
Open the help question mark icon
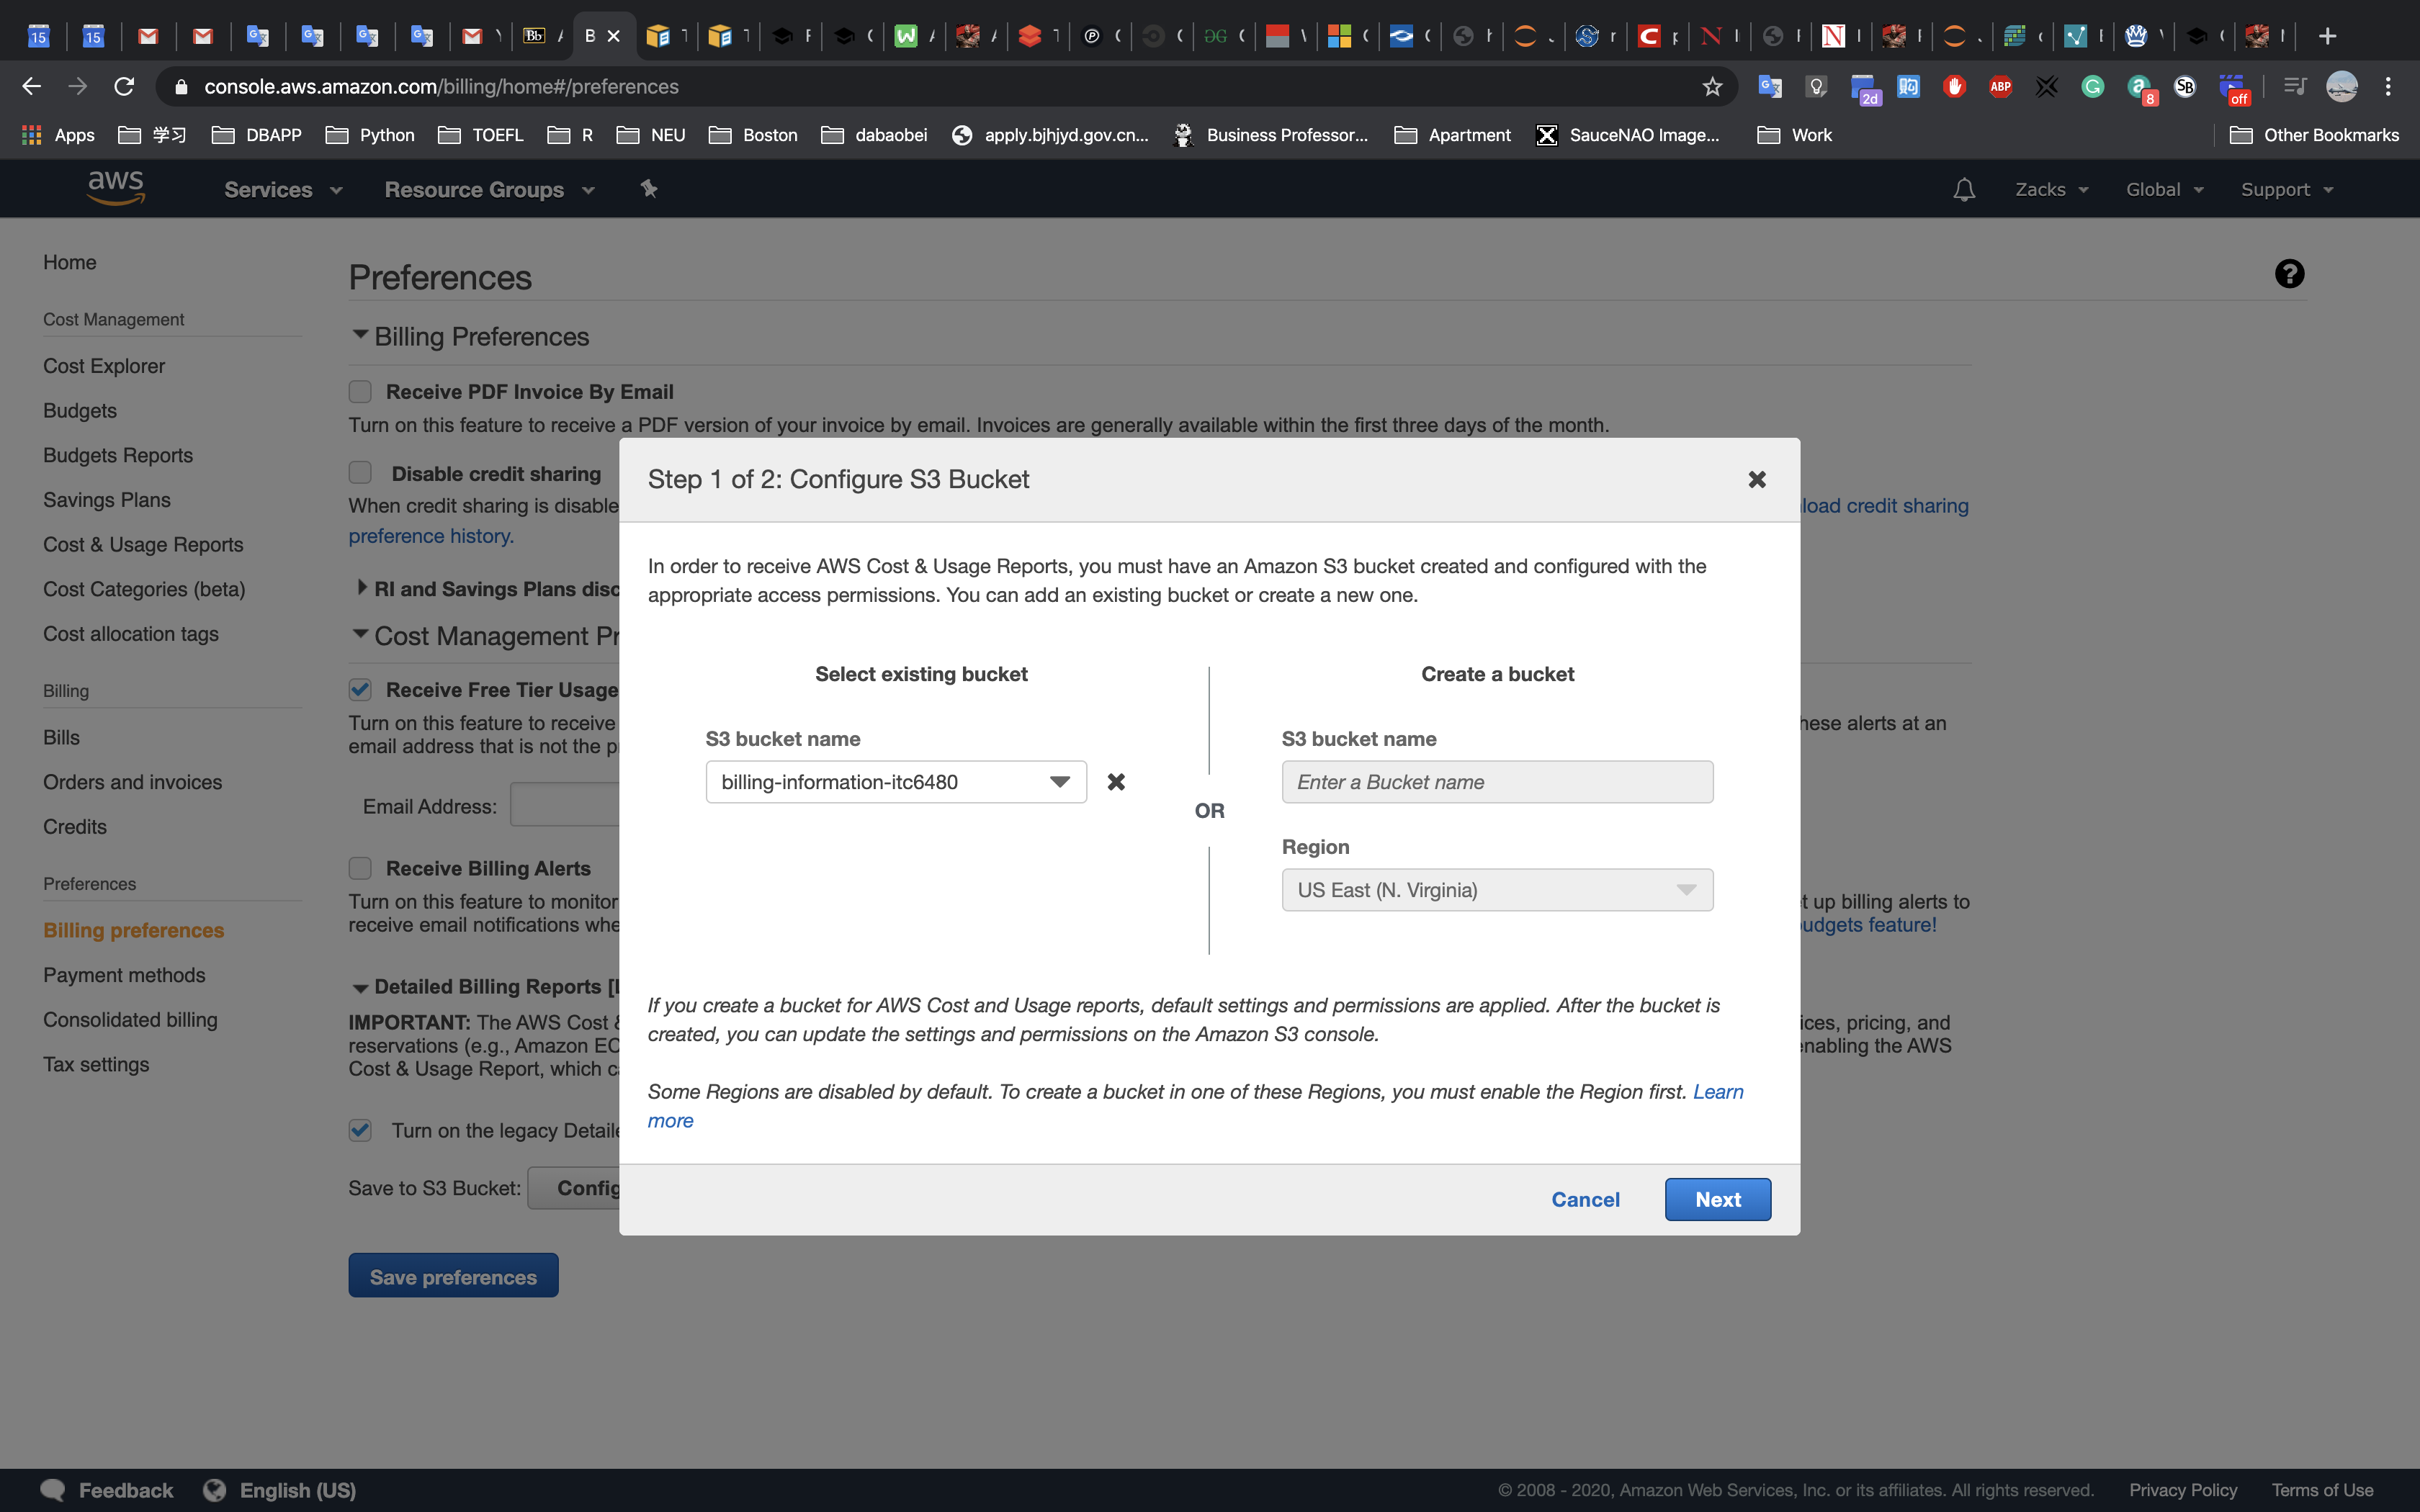tap(2289, 274)
